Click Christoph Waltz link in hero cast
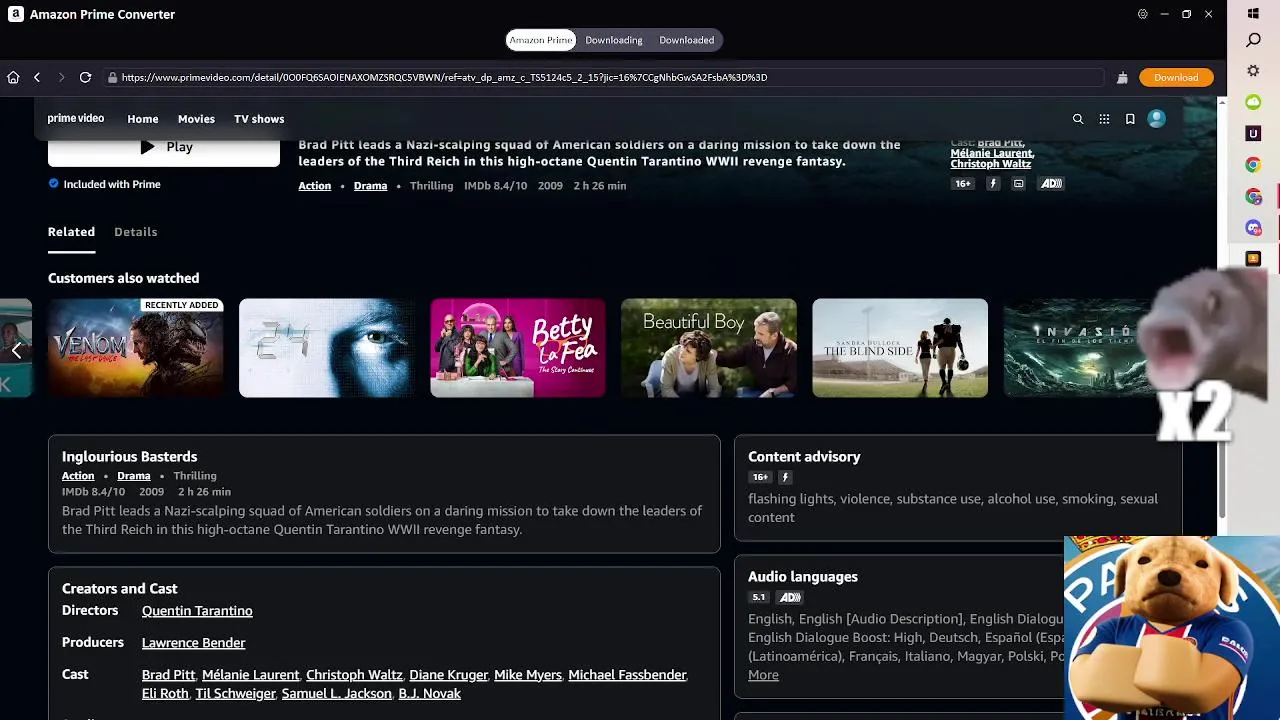The height and width of the screenshot is (720, 1280). click(990, 164)
